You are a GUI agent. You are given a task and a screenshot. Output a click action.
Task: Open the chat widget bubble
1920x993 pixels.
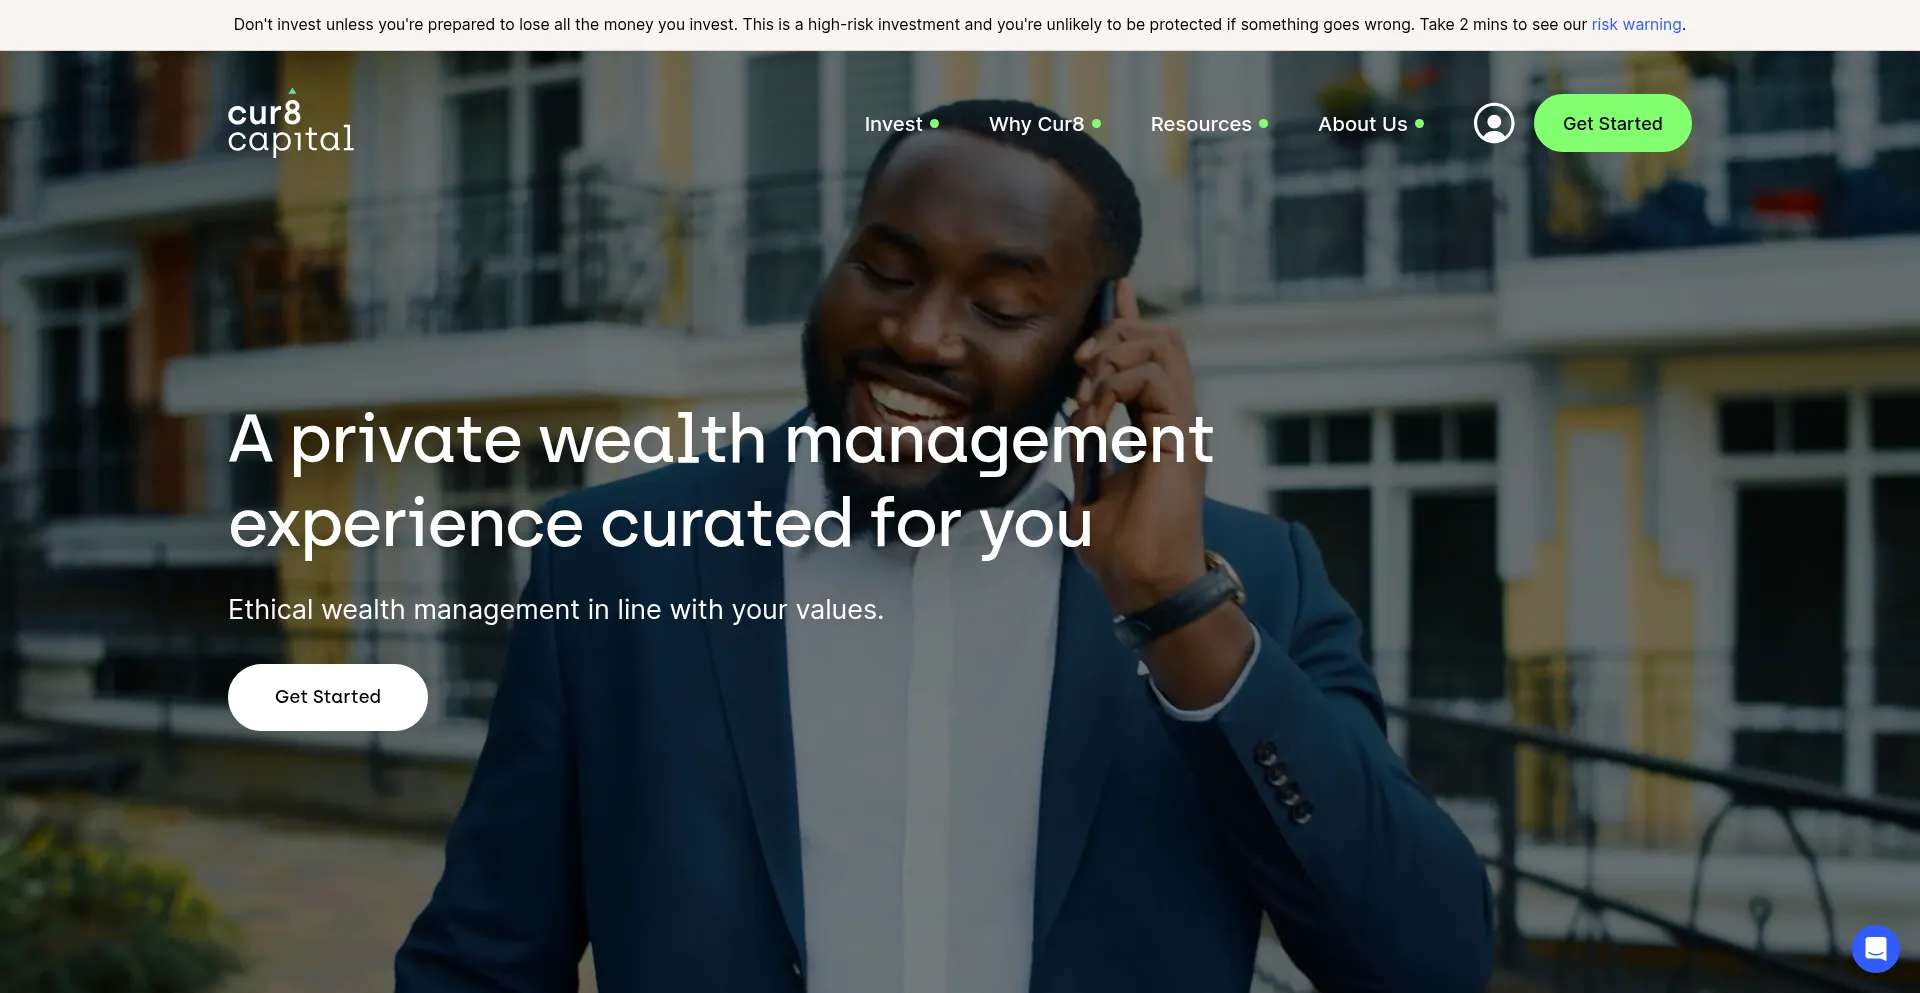tap(1875, 948)
